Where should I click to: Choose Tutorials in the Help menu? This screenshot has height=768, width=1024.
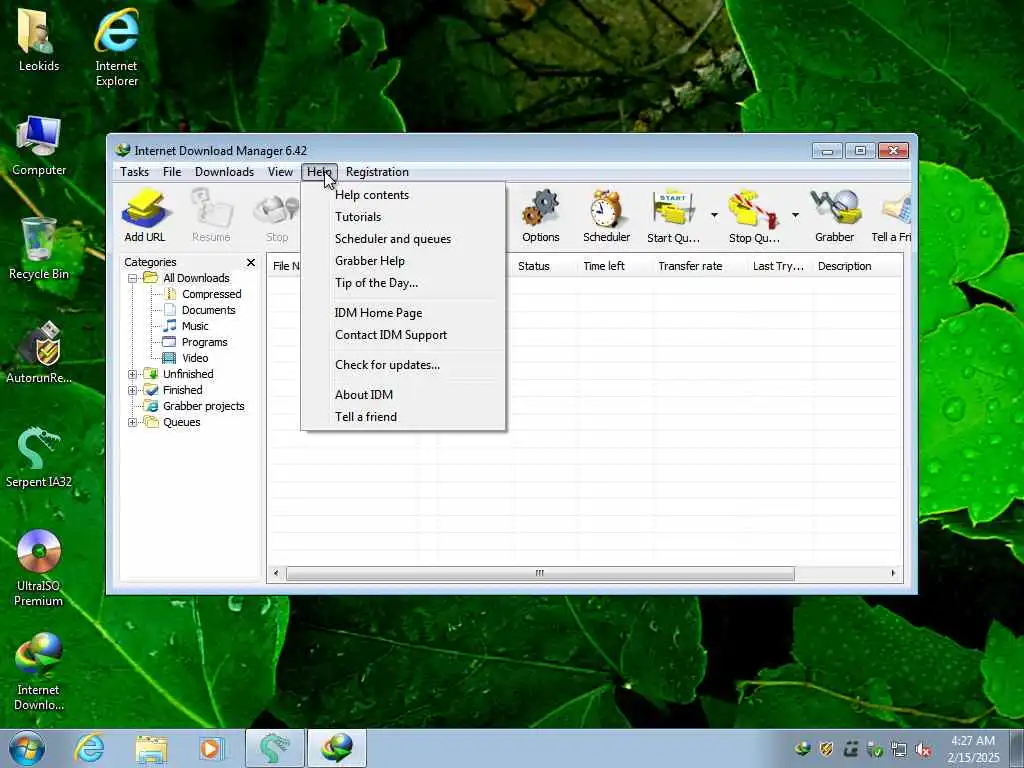(403, 217)
